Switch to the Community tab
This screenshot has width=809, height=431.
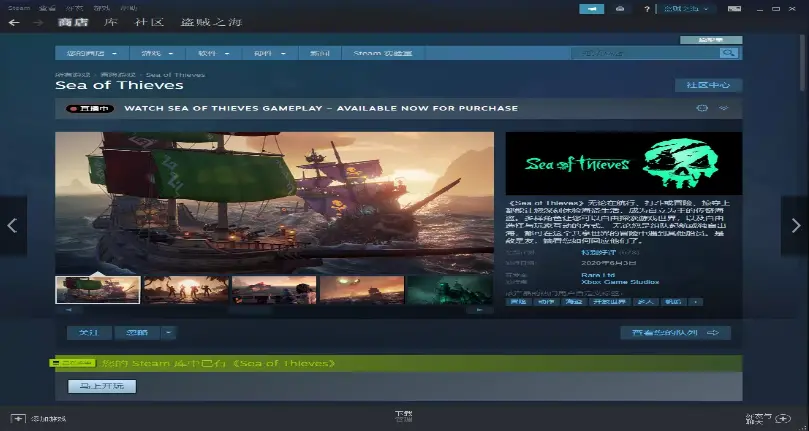pyautogui.click(x=150, y=22)
